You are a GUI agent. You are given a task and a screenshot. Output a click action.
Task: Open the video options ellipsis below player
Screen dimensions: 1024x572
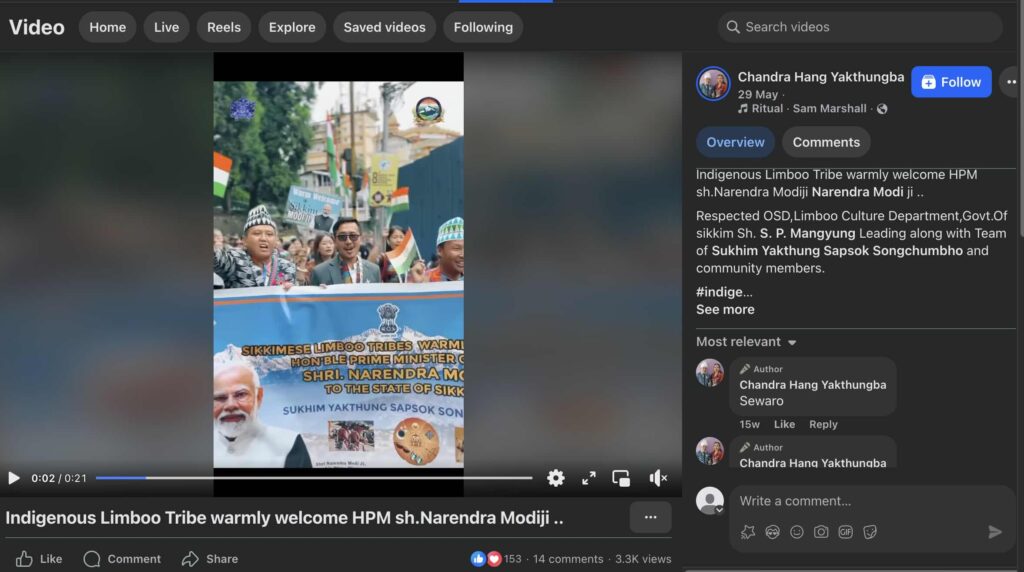pyautogui.click(x=650, y=517)
